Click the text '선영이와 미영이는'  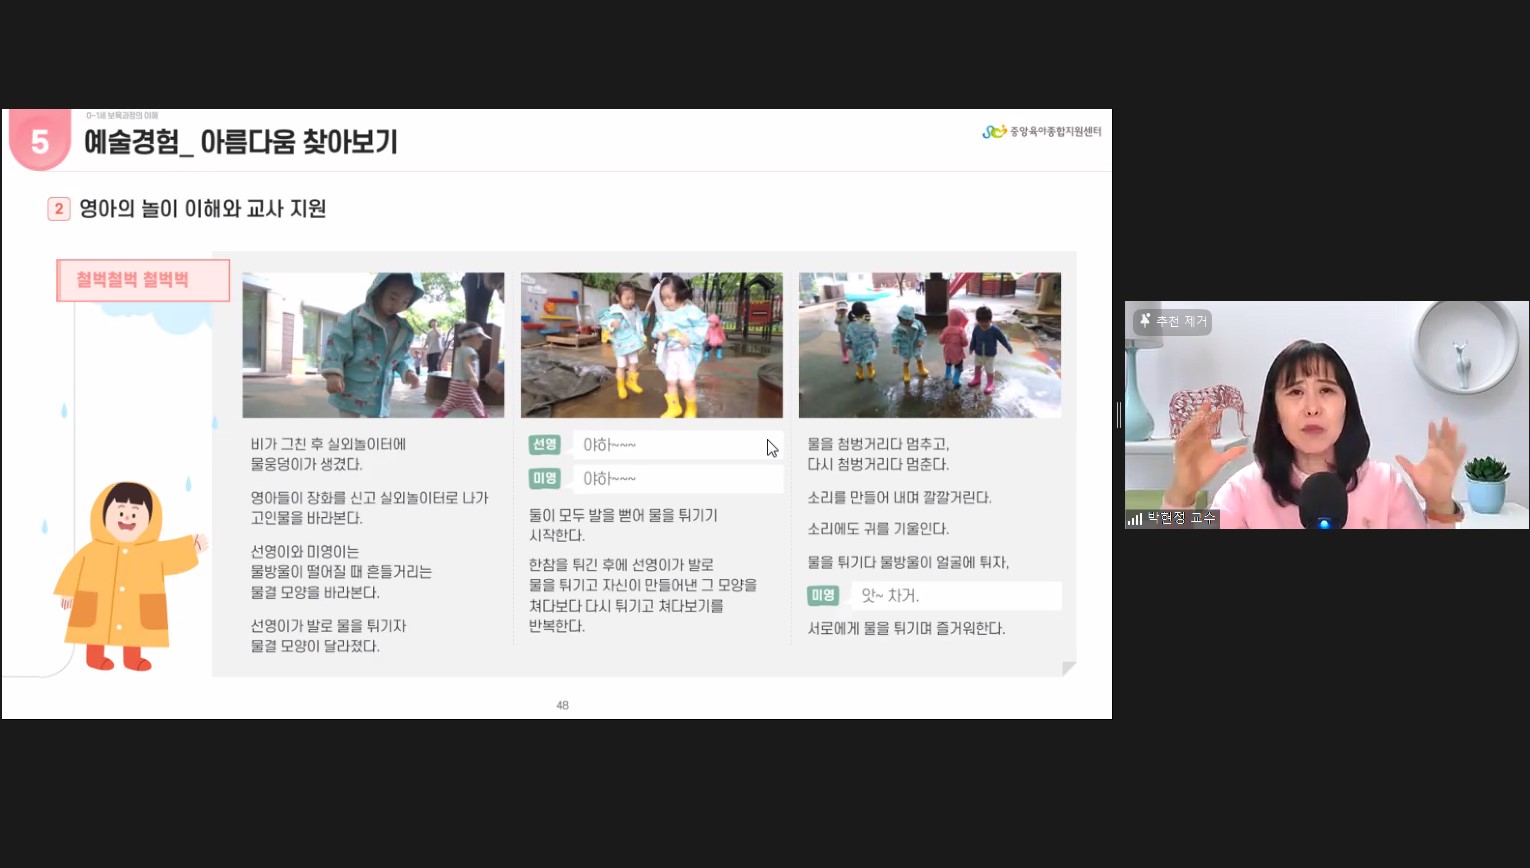(304, 551)
